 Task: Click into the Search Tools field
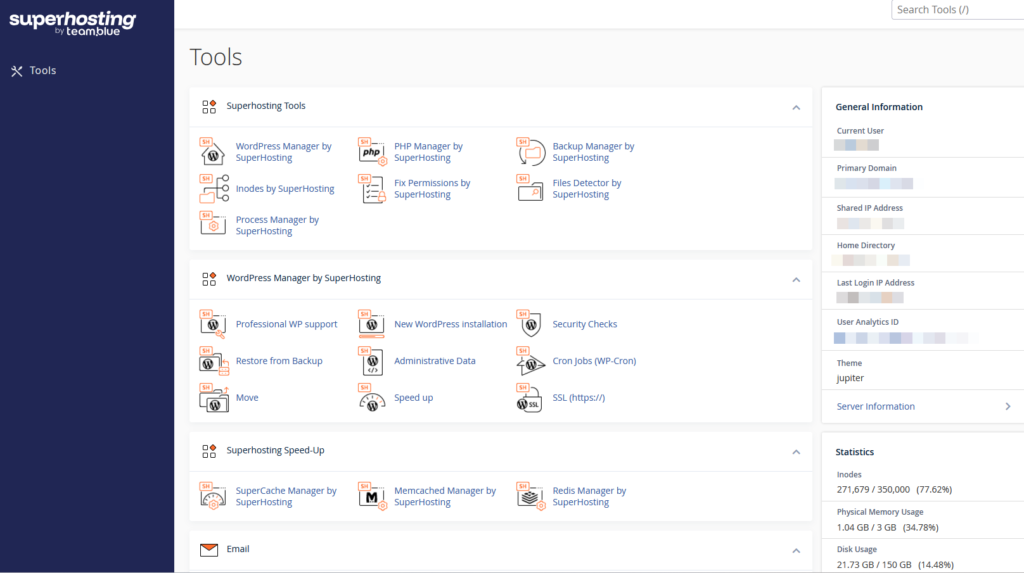coord(957,10)
